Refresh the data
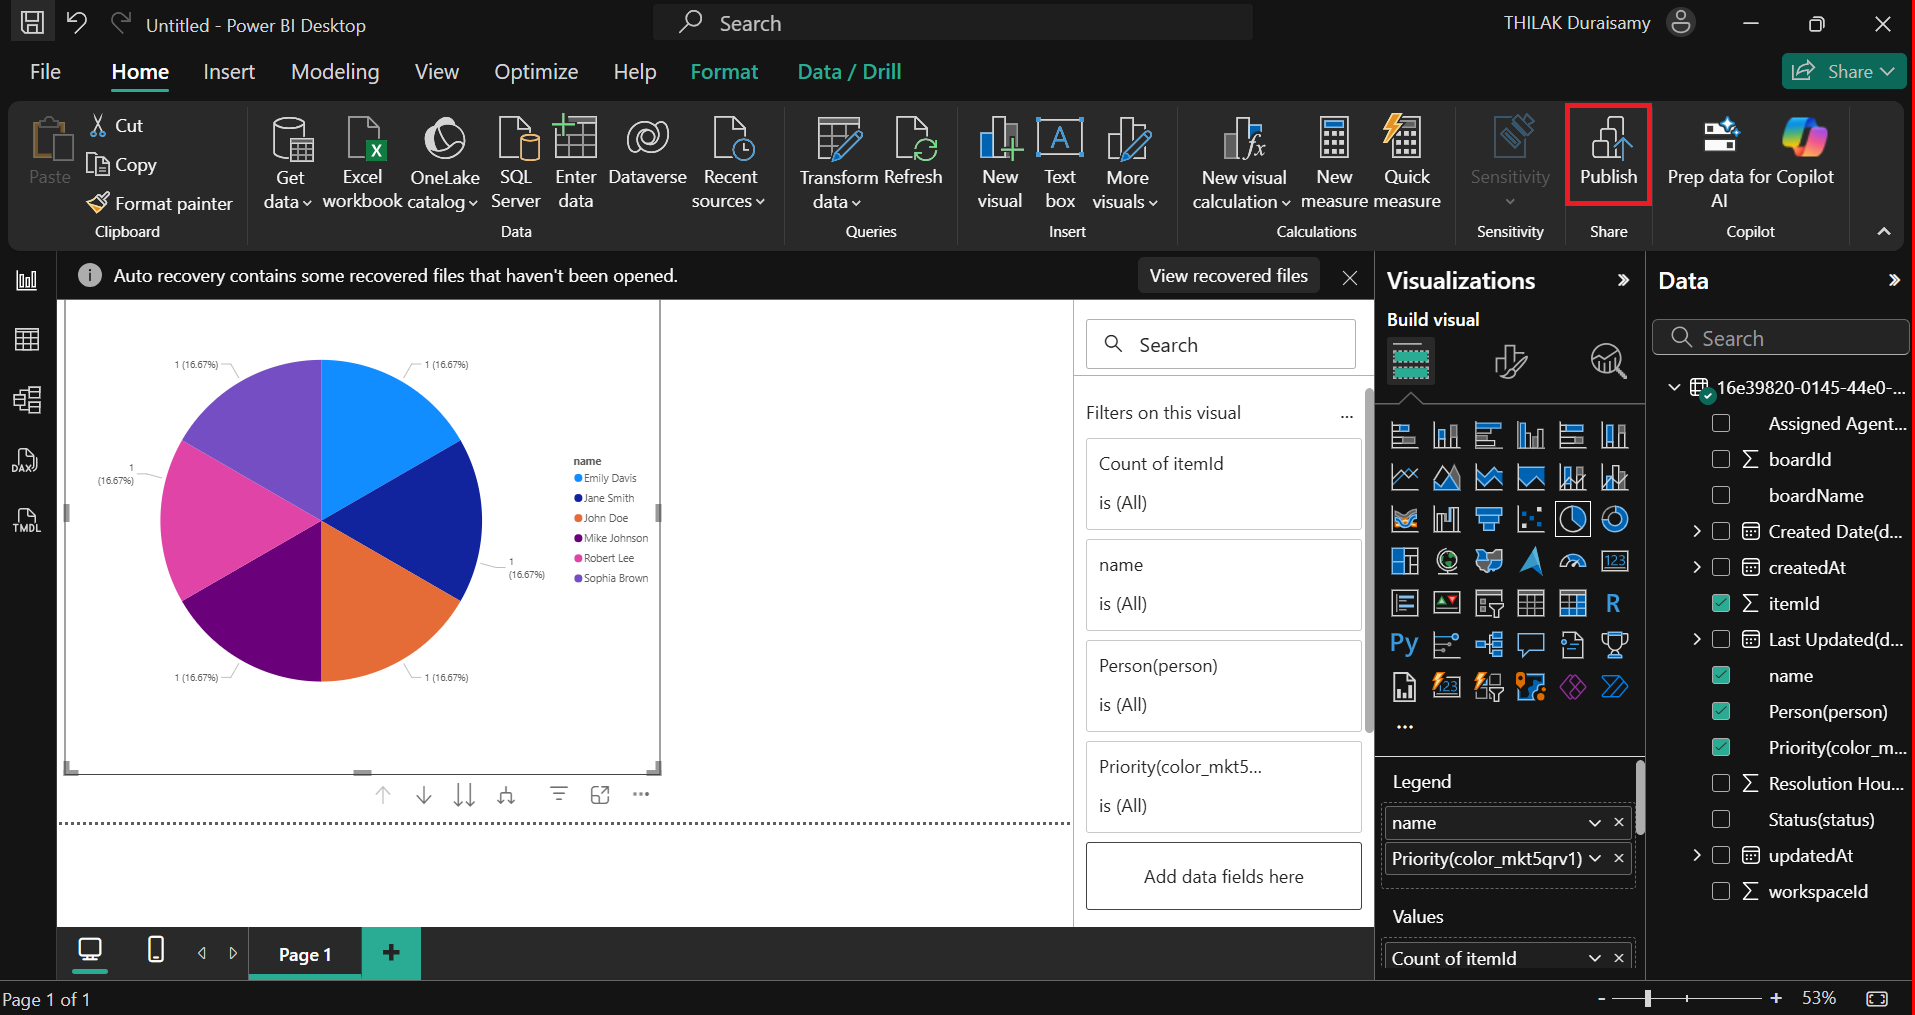Screen dimensions: 1915x1015 pyautogui.click(x=913, y=152)
